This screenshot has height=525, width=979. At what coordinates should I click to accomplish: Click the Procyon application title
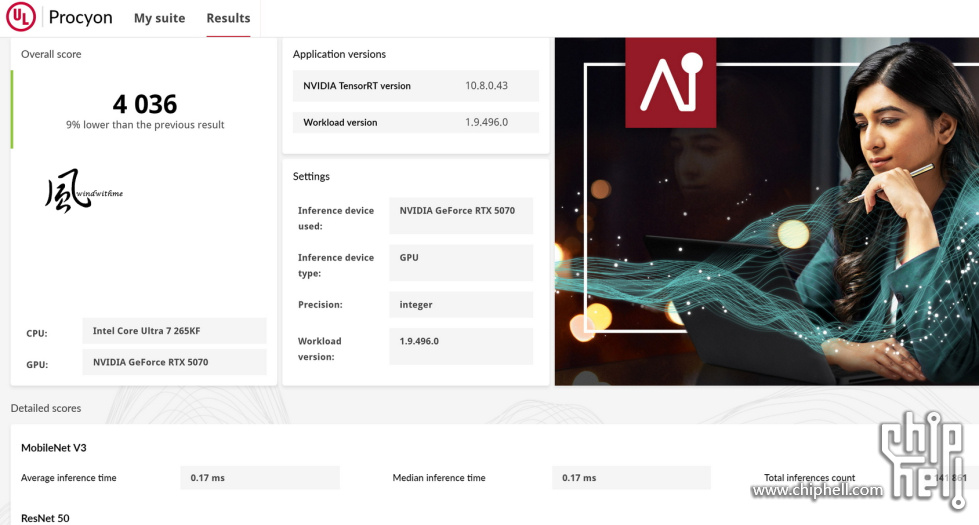tap(81, 17)
